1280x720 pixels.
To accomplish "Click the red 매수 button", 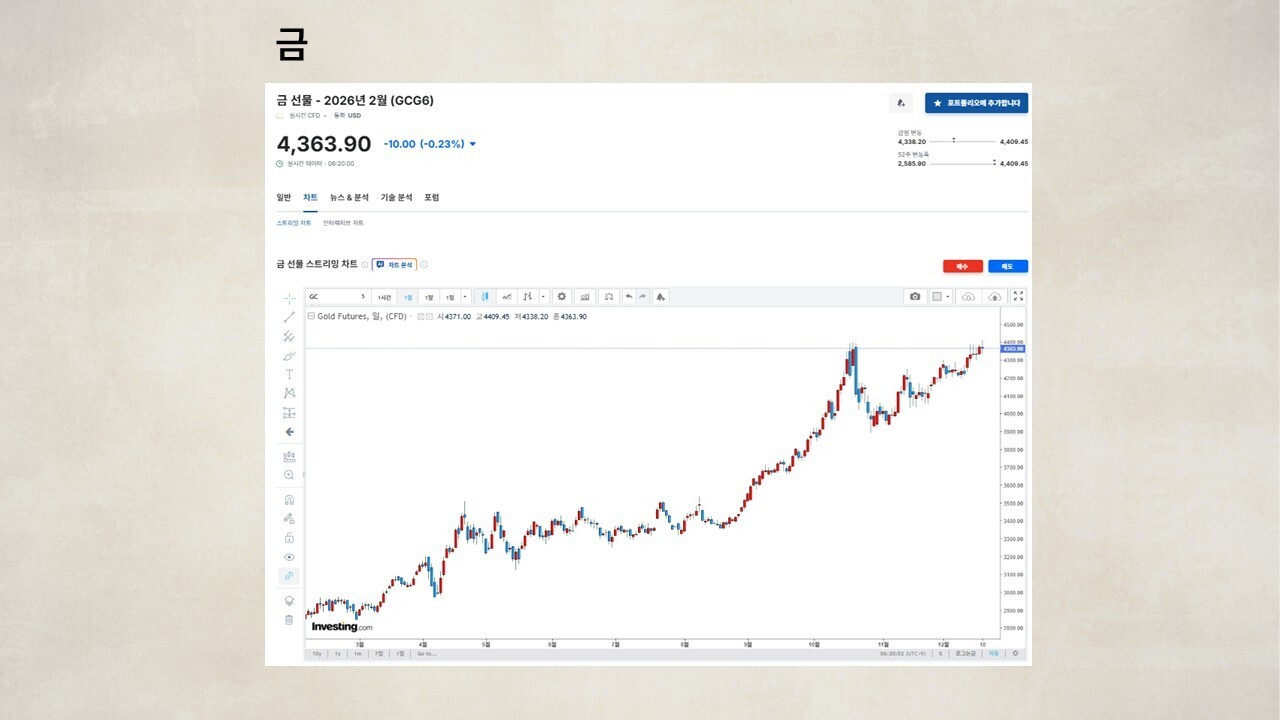I will tap(963, 267).
